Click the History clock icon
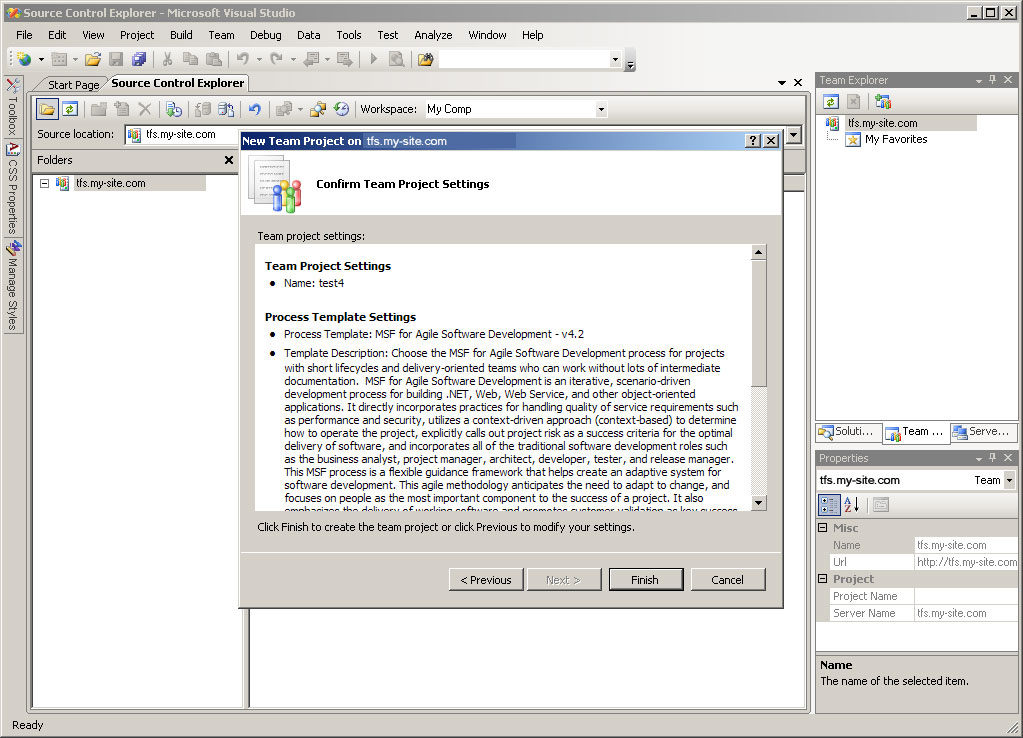The width and height of the screenshot is (1023, 738). [341, 109]
